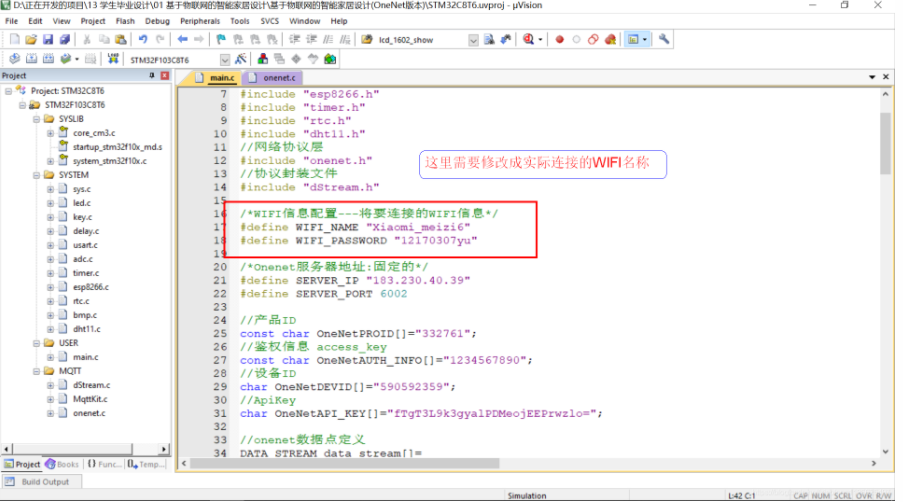
Task: Open the window layout dropdown arrow
Action: pos(644,40)
